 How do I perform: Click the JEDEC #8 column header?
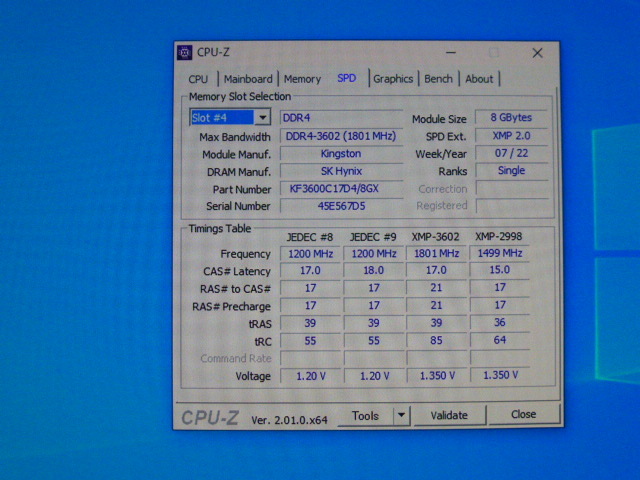tap(310, 237)
